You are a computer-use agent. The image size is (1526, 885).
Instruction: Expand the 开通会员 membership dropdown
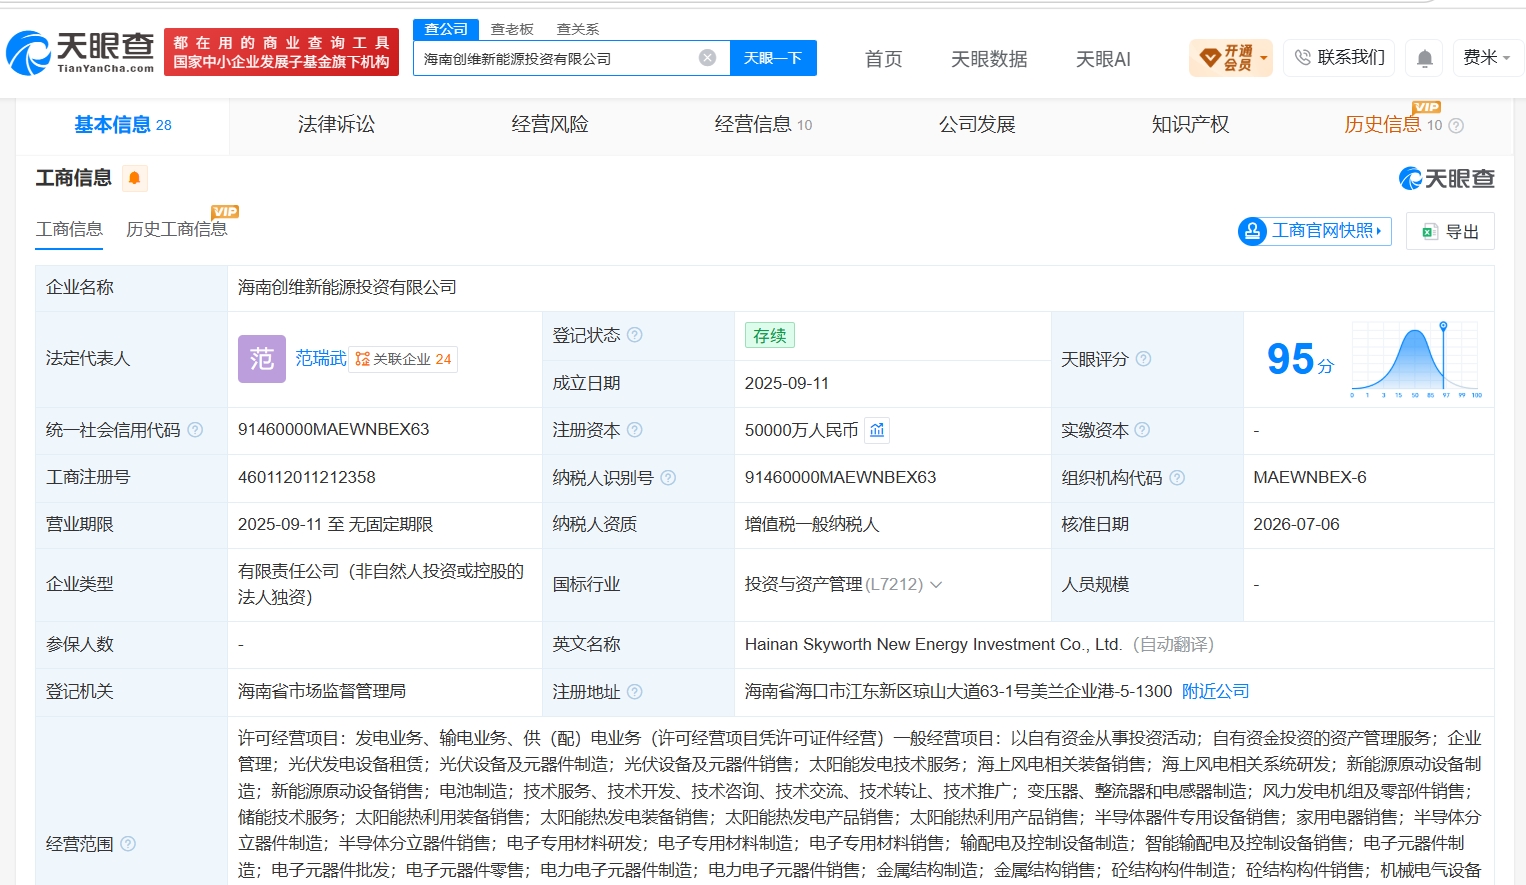[x=1231, y=58]
